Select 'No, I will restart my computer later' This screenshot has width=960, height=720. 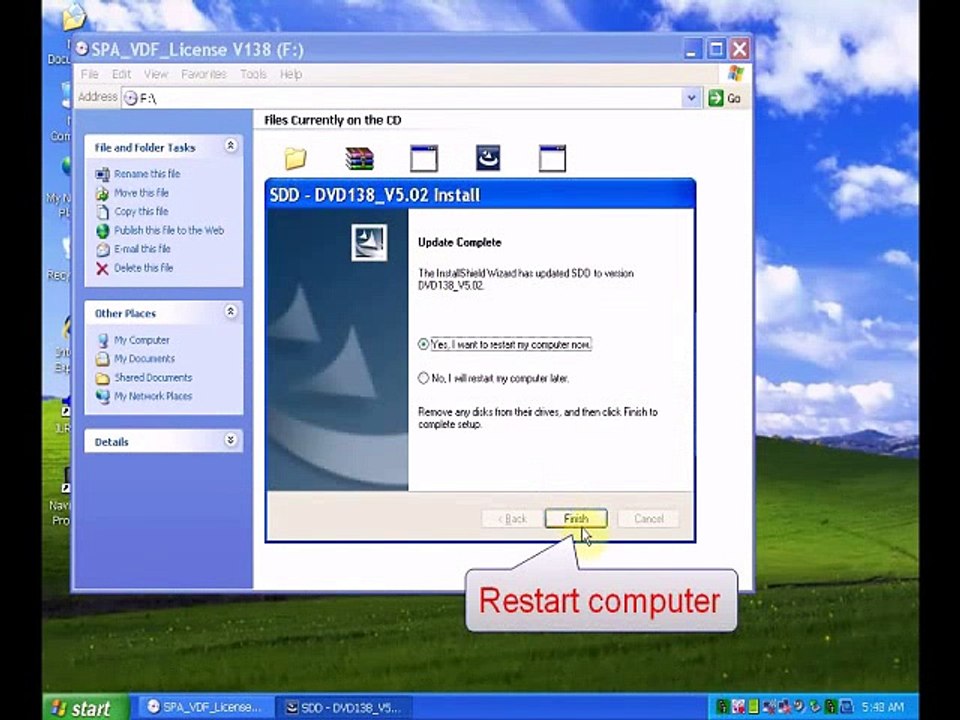click(x=424, y=379)
